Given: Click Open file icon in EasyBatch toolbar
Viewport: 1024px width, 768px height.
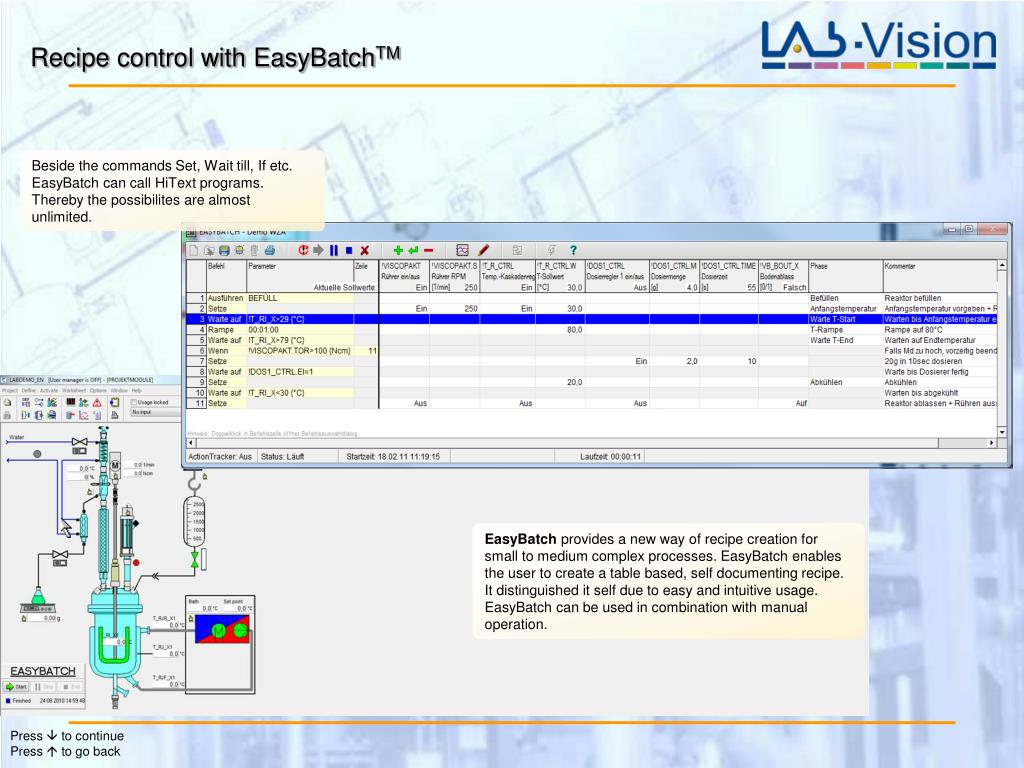Looking at the screenshot, I should coord(209,250).
